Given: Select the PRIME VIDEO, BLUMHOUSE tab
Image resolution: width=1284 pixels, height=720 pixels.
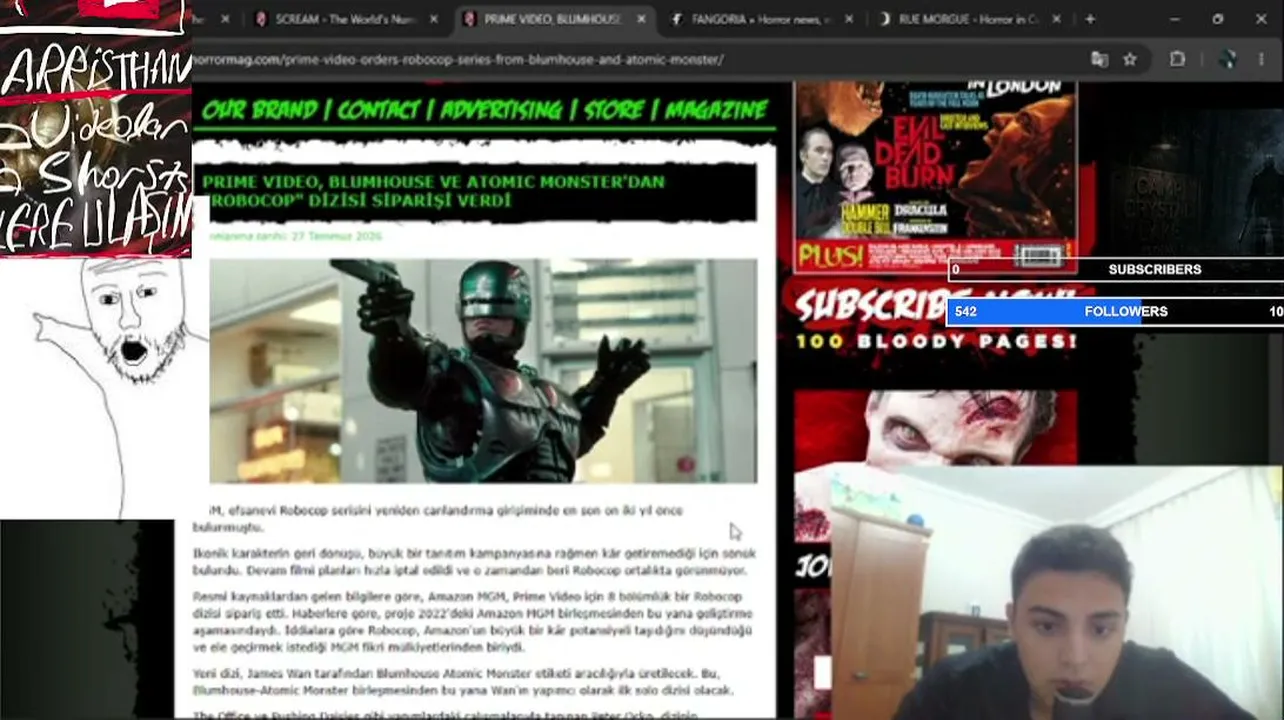Looking at the screenshot, I should 552,19.
